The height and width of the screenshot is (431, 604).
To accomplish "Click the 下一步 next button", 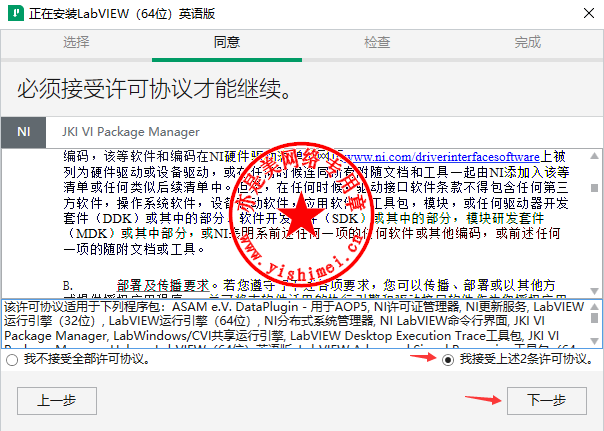I will tap(547, 401).
